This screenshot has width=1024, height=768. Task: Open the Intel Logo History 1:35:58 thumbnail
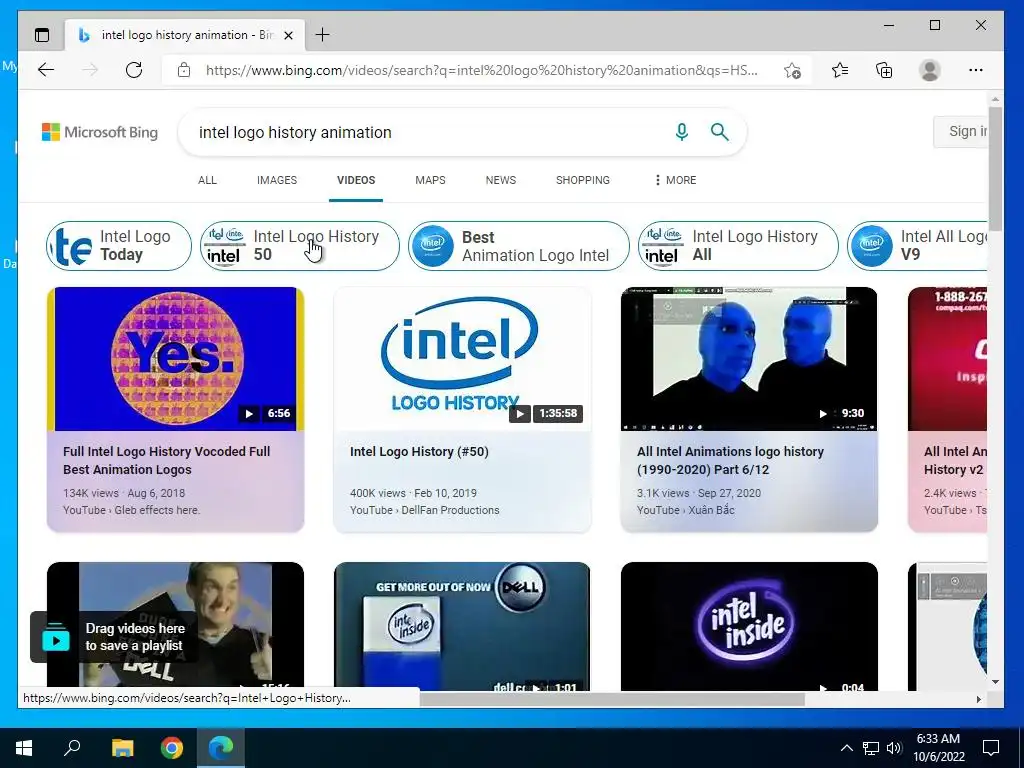pos(462,359)
